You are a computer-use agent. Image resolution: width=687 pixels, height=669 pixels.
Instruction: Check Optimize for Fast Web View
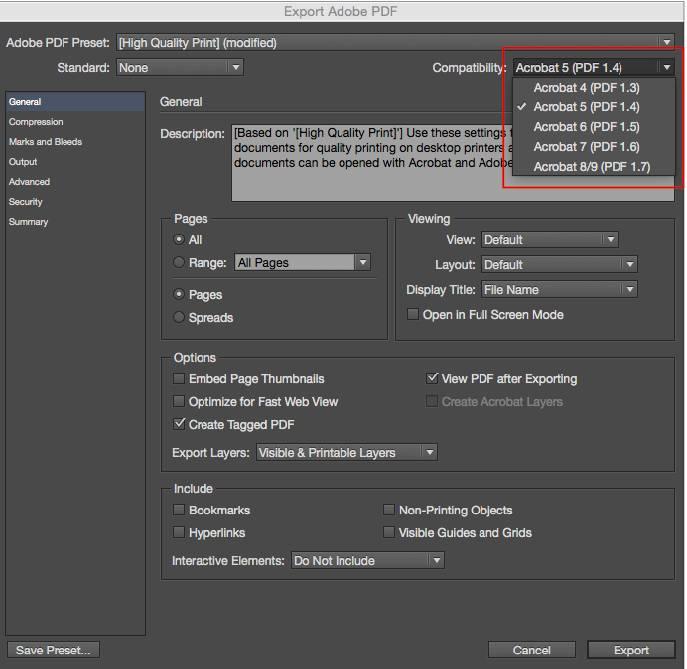(x=179, y=401)
